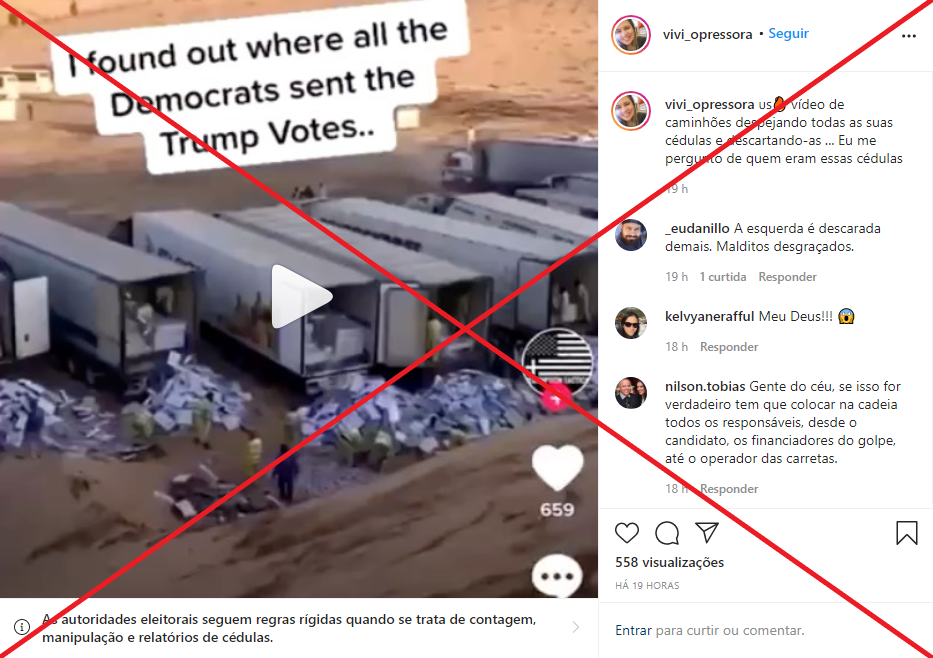Like the post with the heart icon

627,532
